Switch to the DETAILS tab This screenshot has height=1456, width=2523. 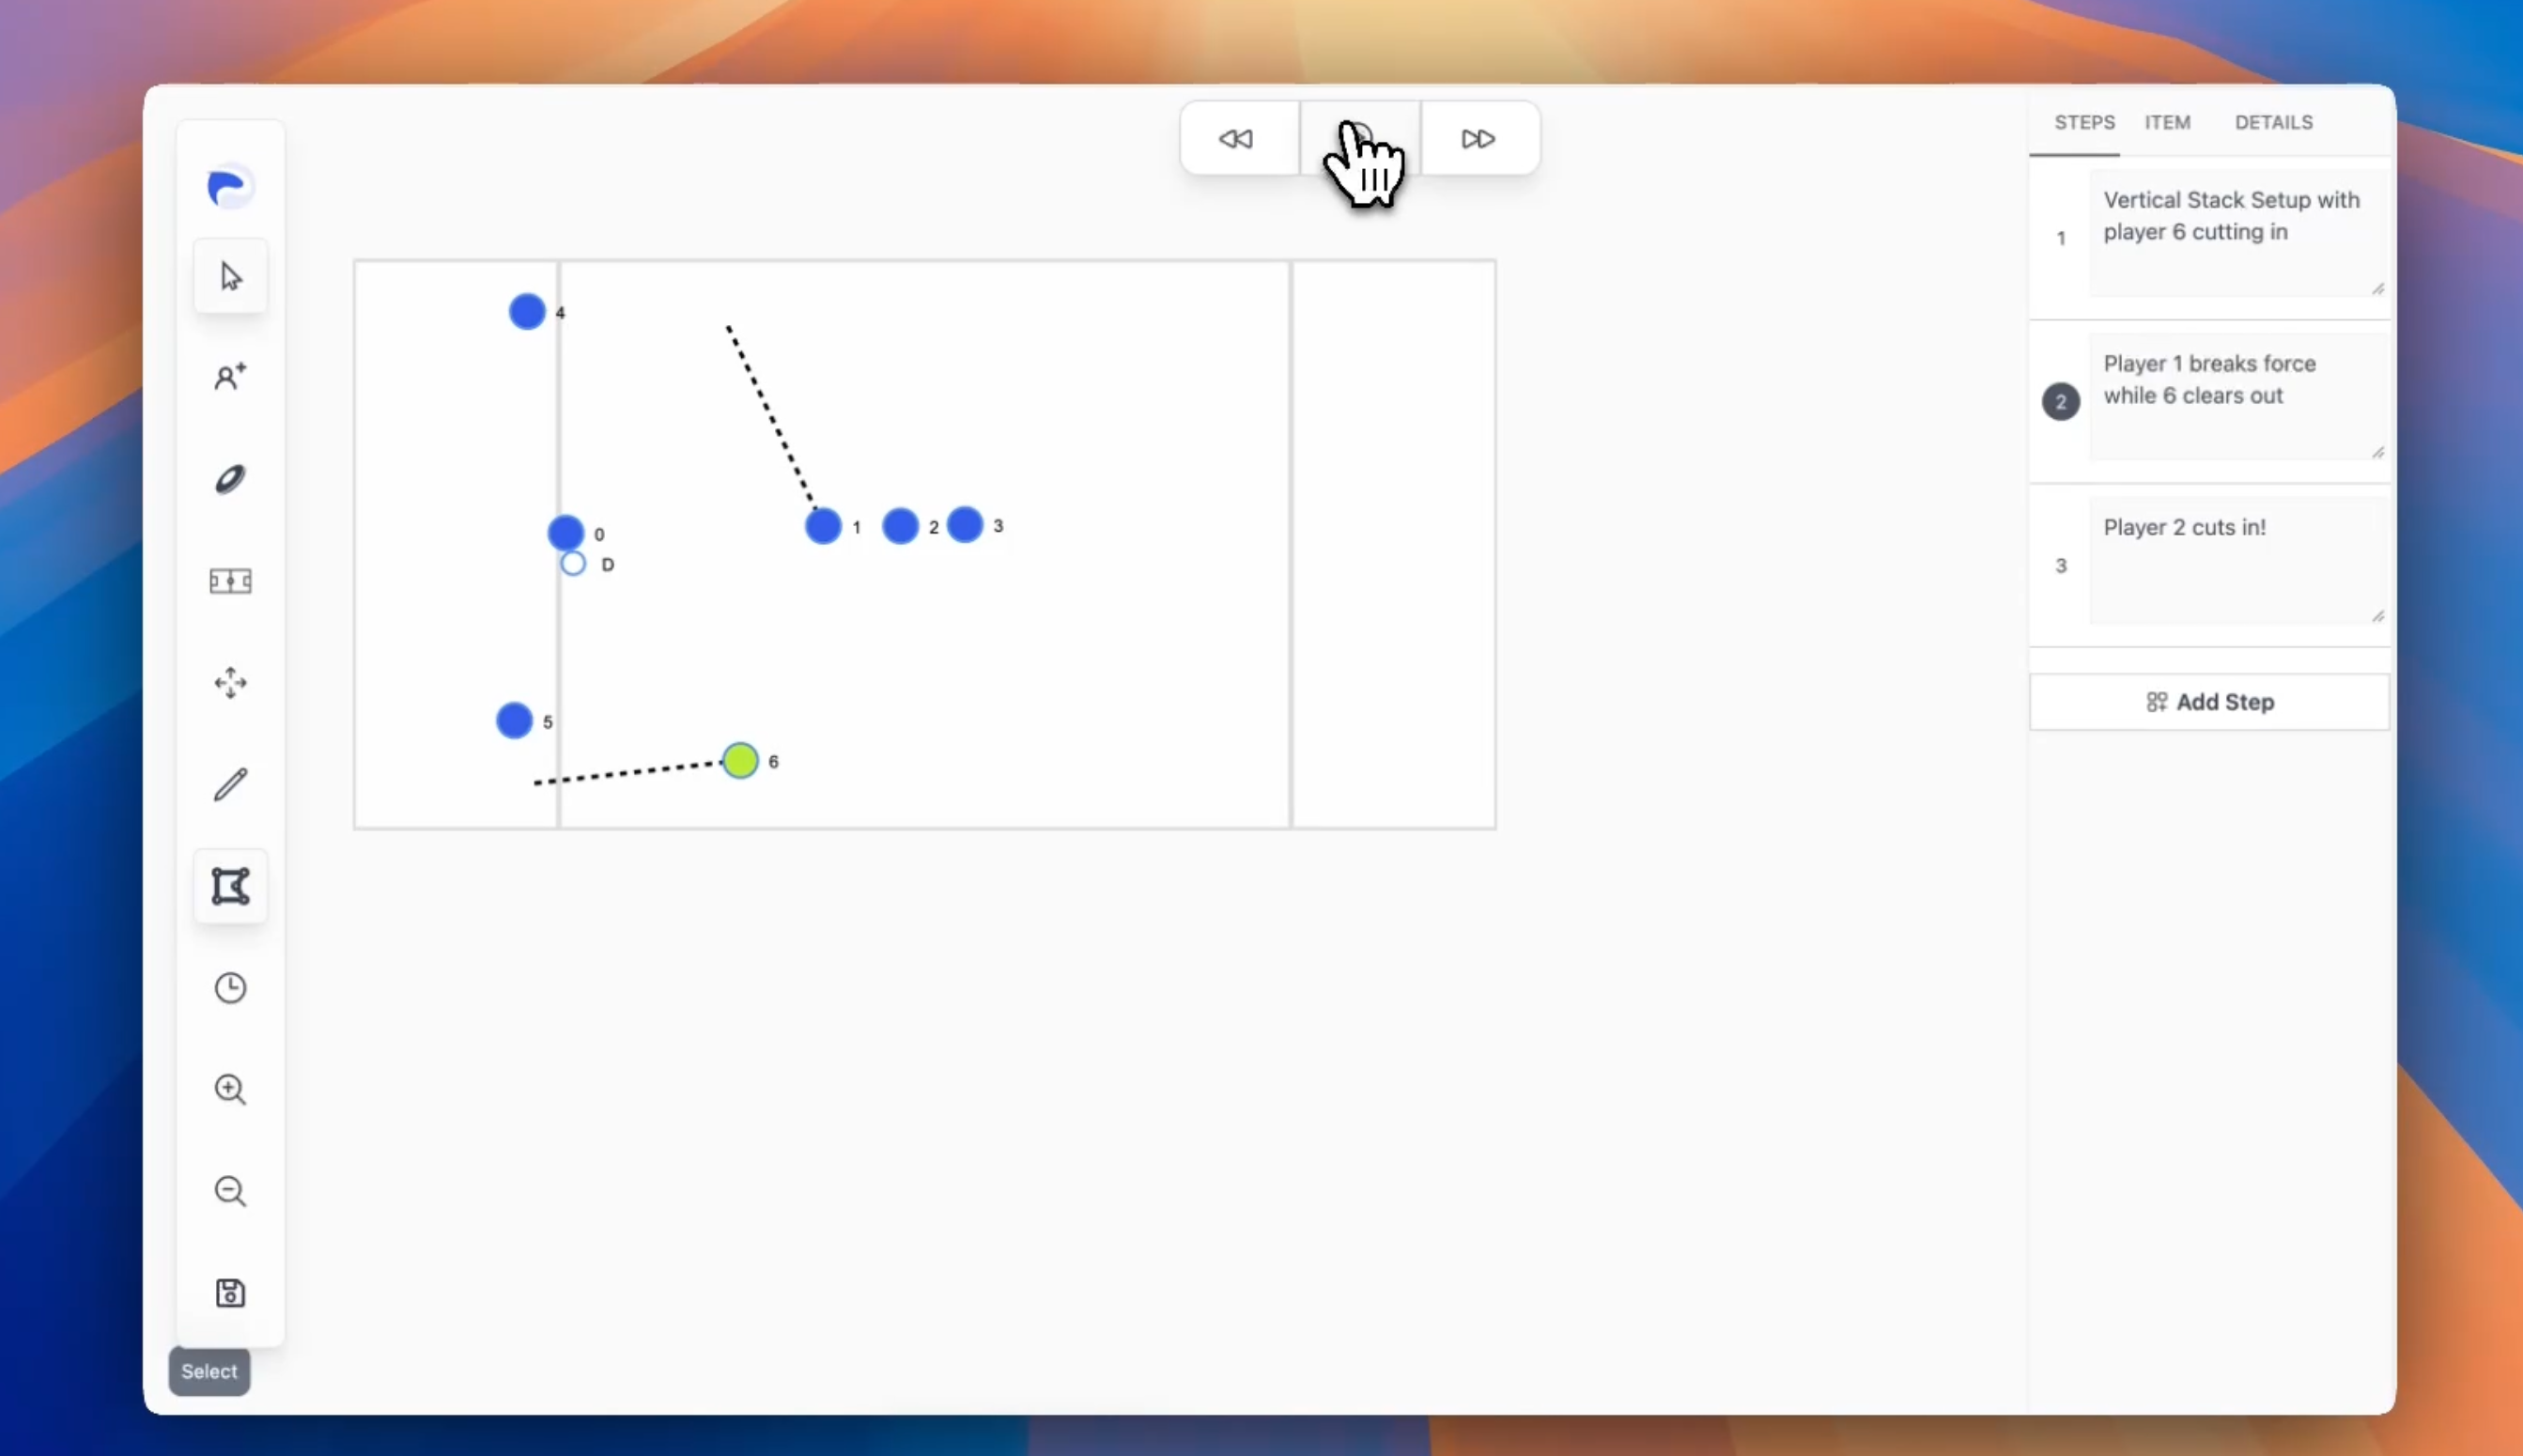(2273, 121)
